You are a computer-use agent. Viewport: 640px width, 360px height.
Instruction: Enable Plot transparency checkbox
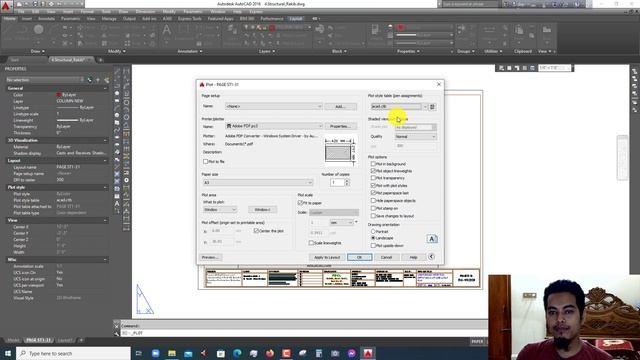click(x=373, y=178)
